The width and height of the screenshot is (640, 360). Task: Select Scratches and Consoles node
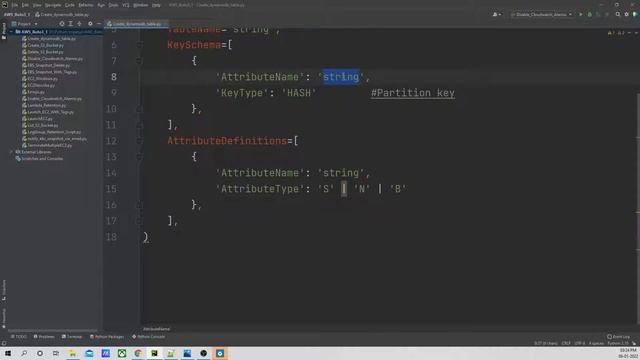[39, 159]
